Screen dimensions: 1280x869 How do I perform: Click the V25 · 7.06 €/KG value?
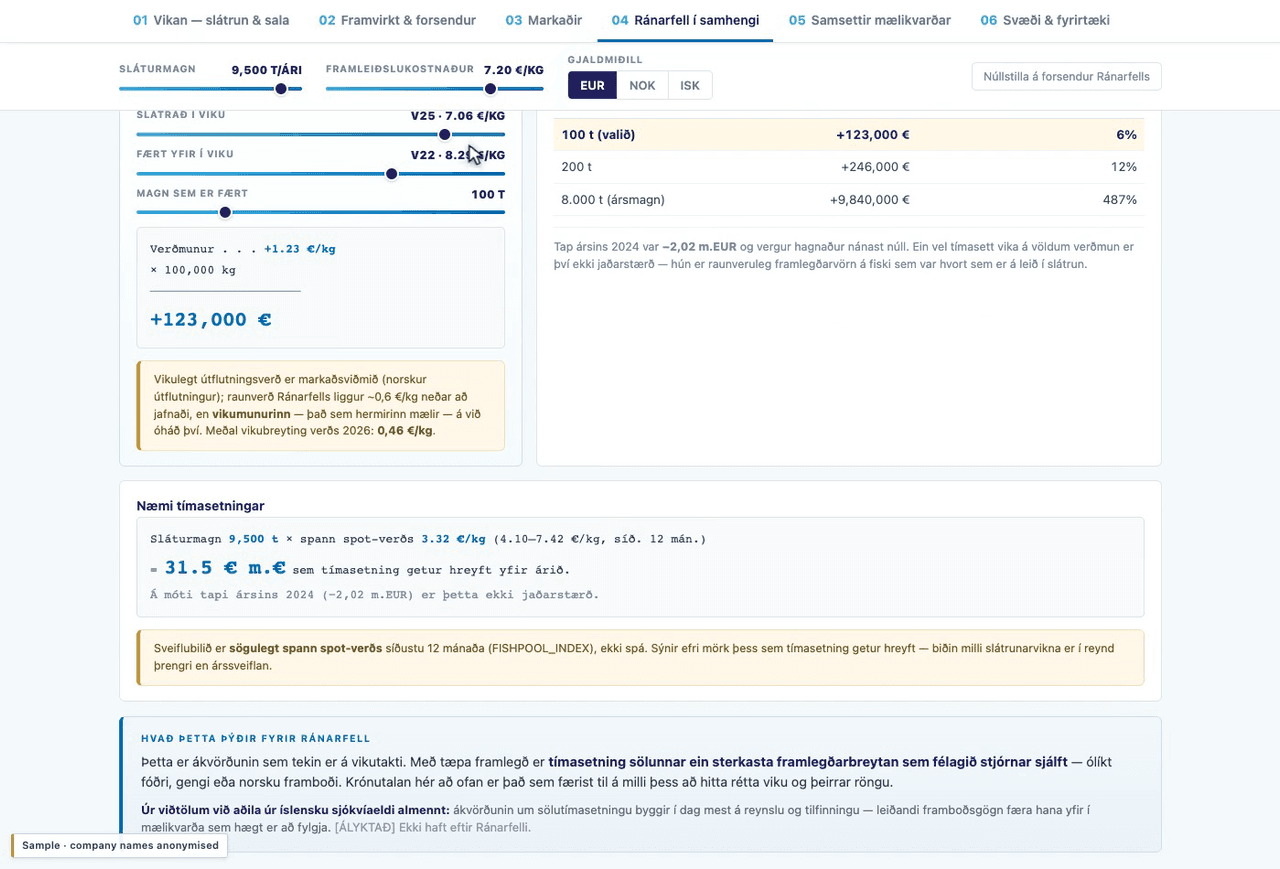click(458, 116)
